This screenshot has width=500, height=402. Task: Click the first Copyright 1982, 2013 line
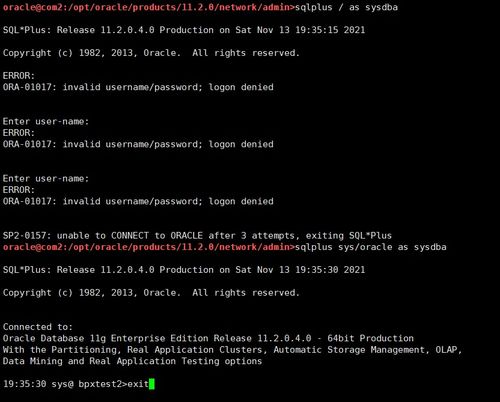(151, 53)
